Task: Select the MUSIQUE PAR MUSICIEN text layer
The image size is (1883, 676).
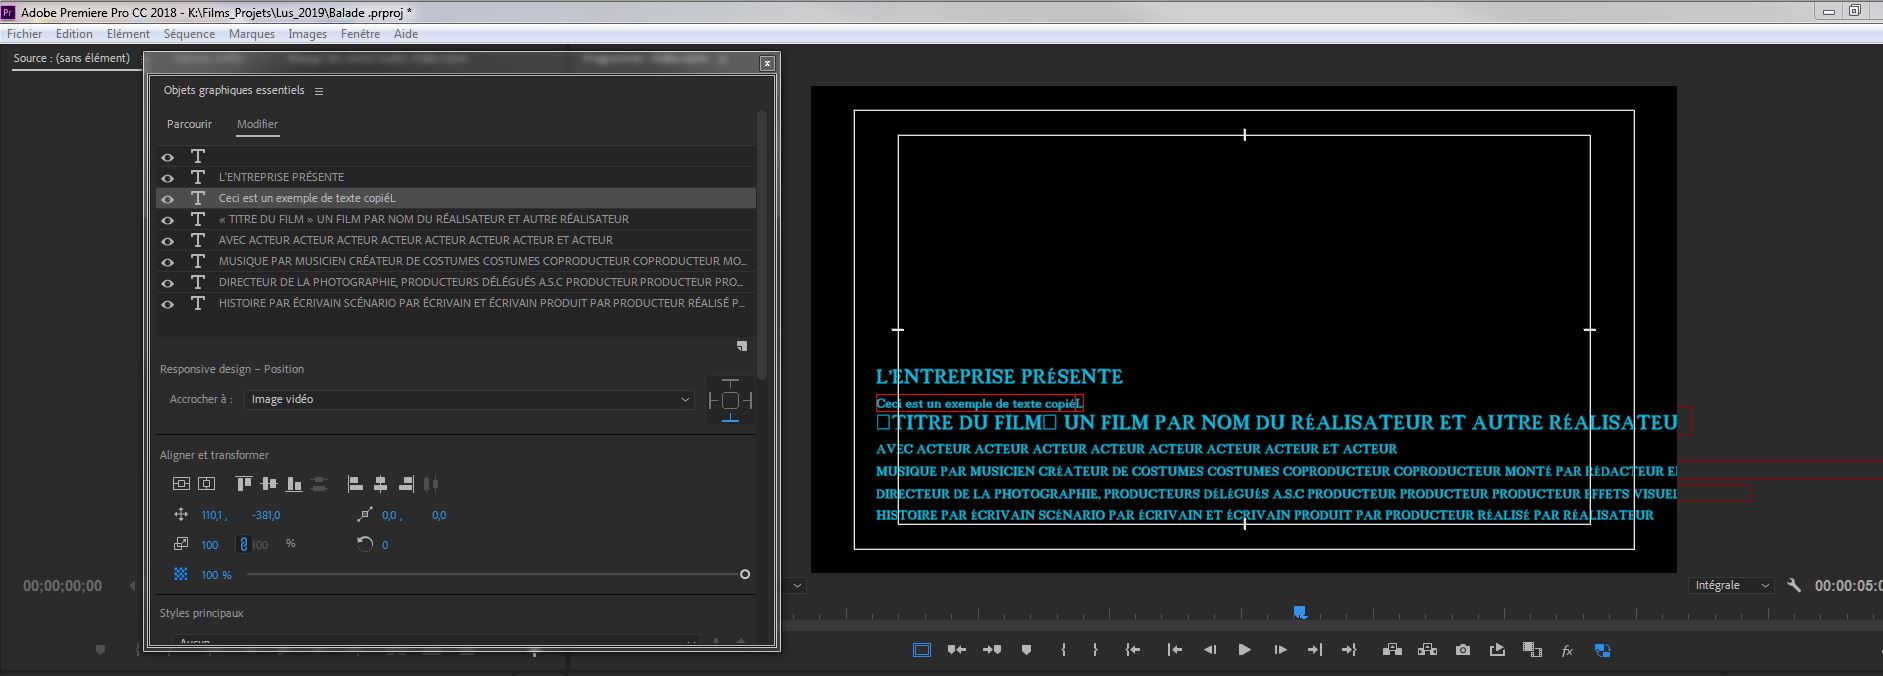Action: click(482, 262)
